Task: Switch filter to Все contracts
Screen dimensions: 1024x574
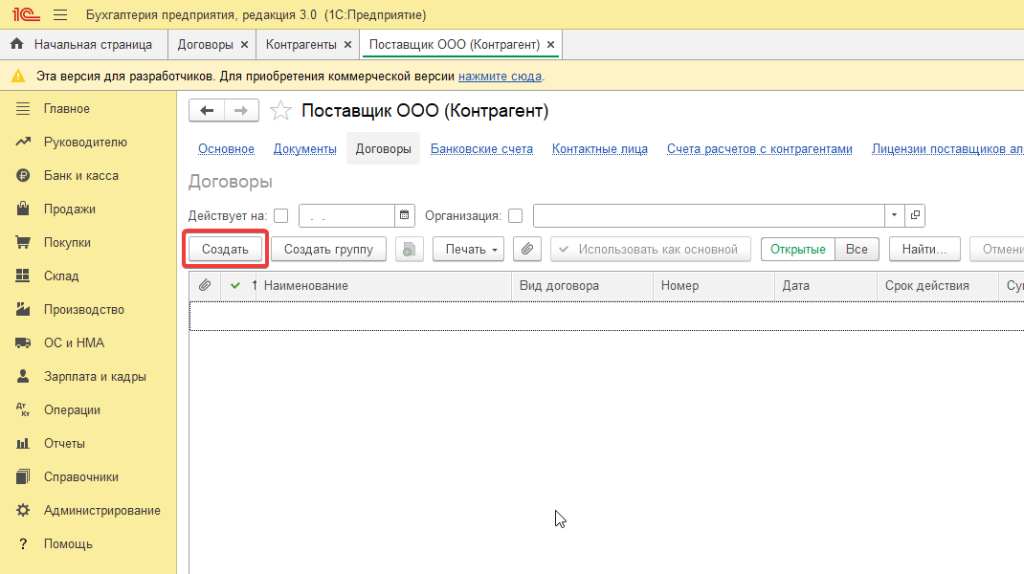Action: [x=856, y=249]
